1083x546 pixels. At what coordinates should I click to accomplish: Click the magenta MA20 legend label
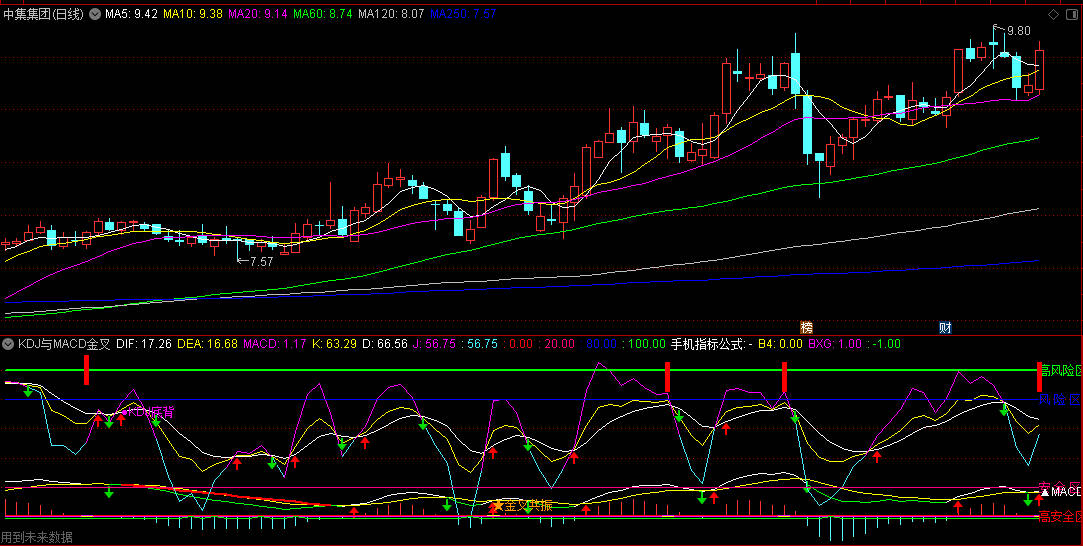[258, 15]
